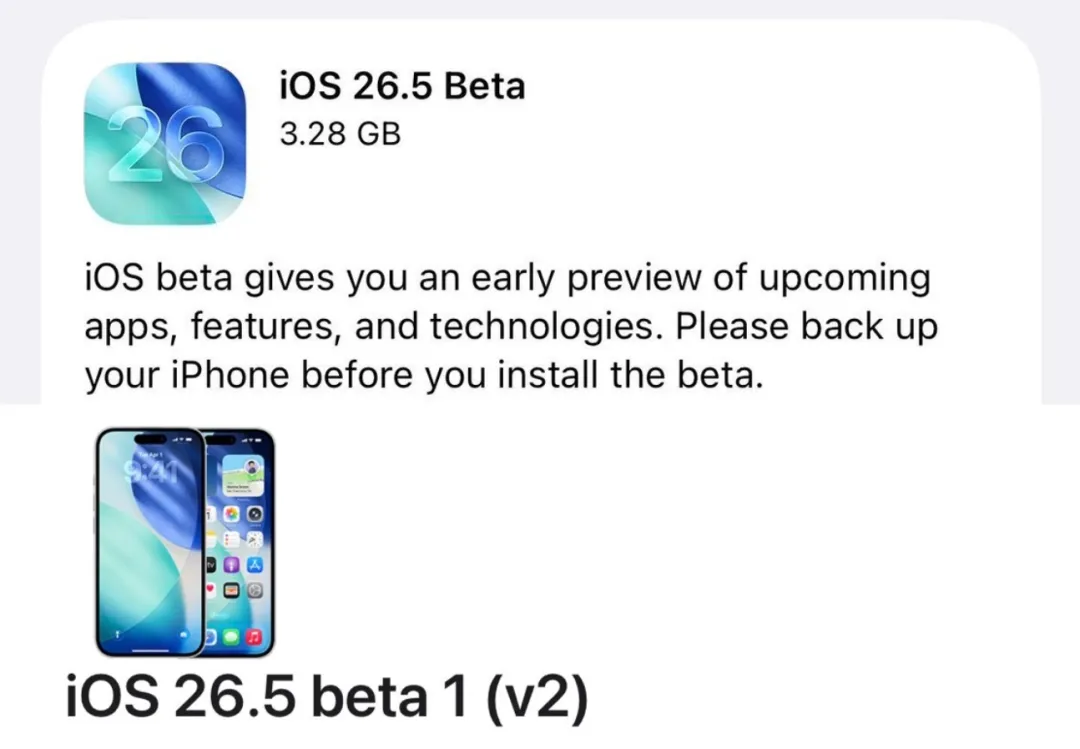Click the Photos app icon on the phone image
This screenshot has width=1080, height=749.
(231, 514)
